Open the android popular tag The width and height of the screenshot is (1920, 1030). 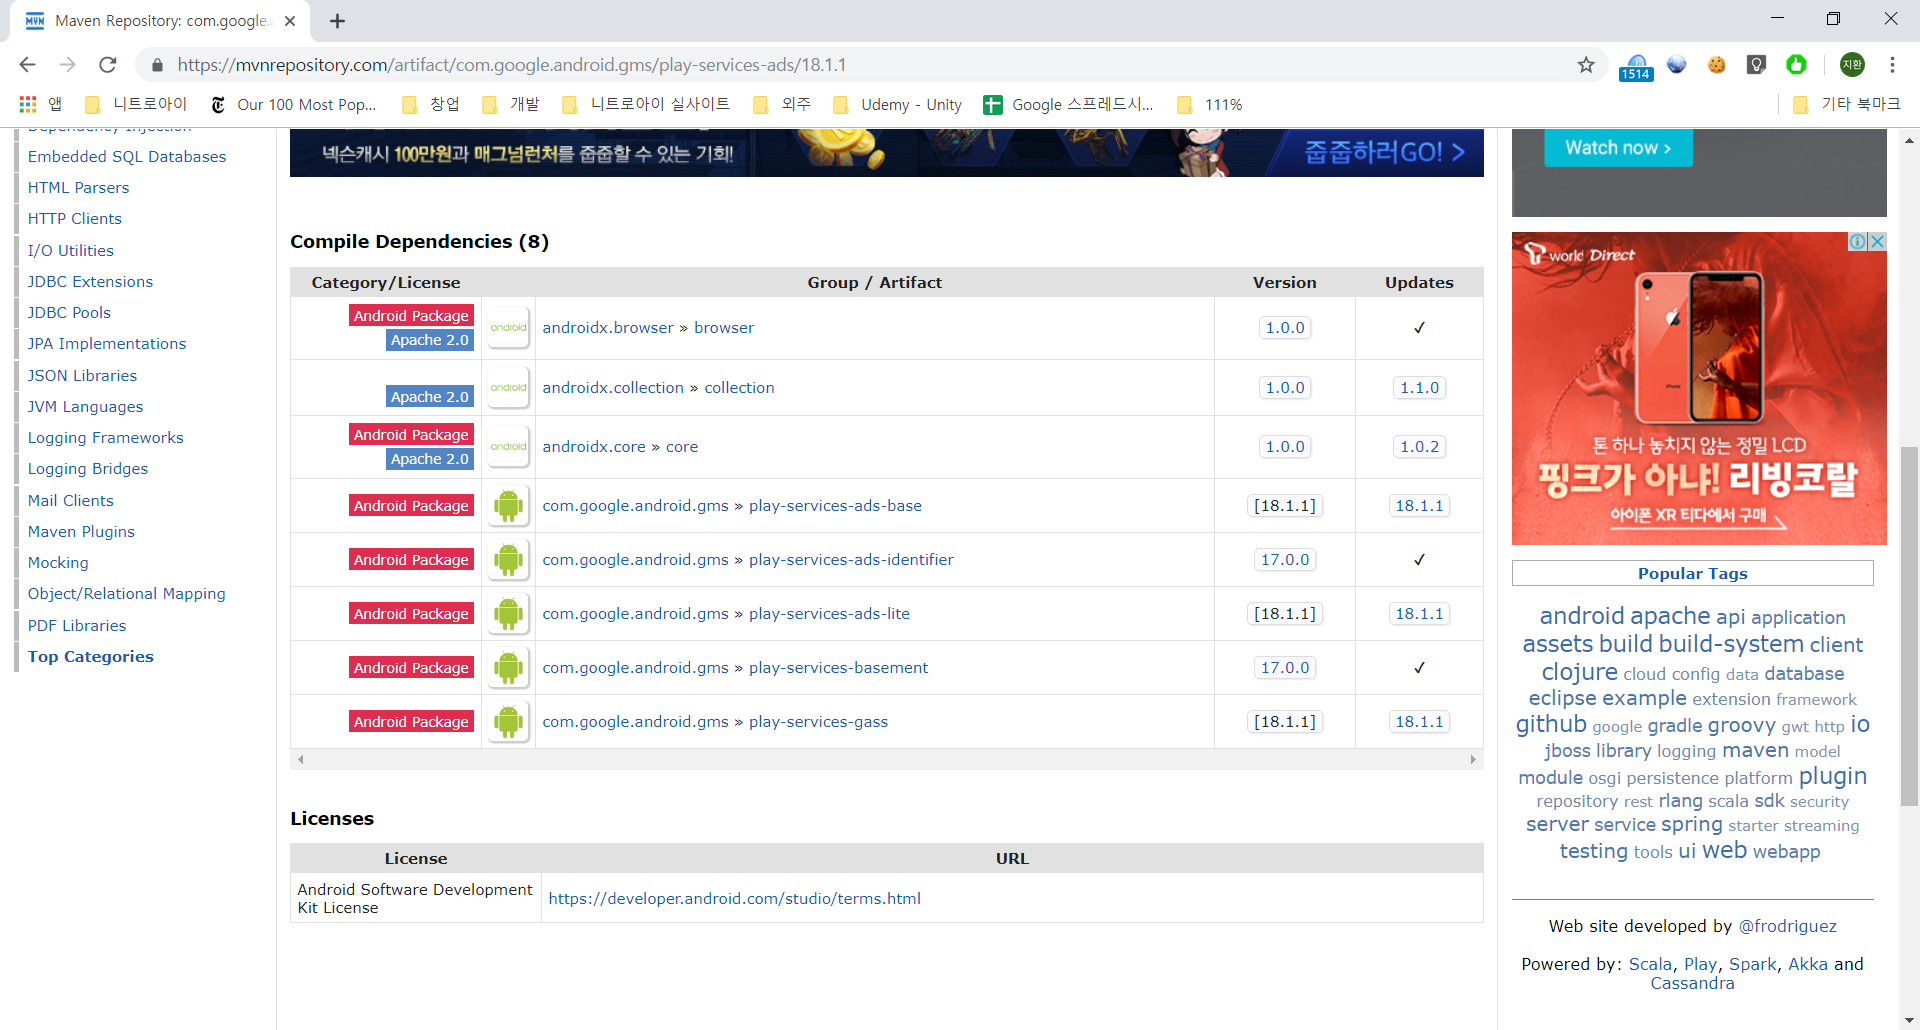[x=1581, y=616]
